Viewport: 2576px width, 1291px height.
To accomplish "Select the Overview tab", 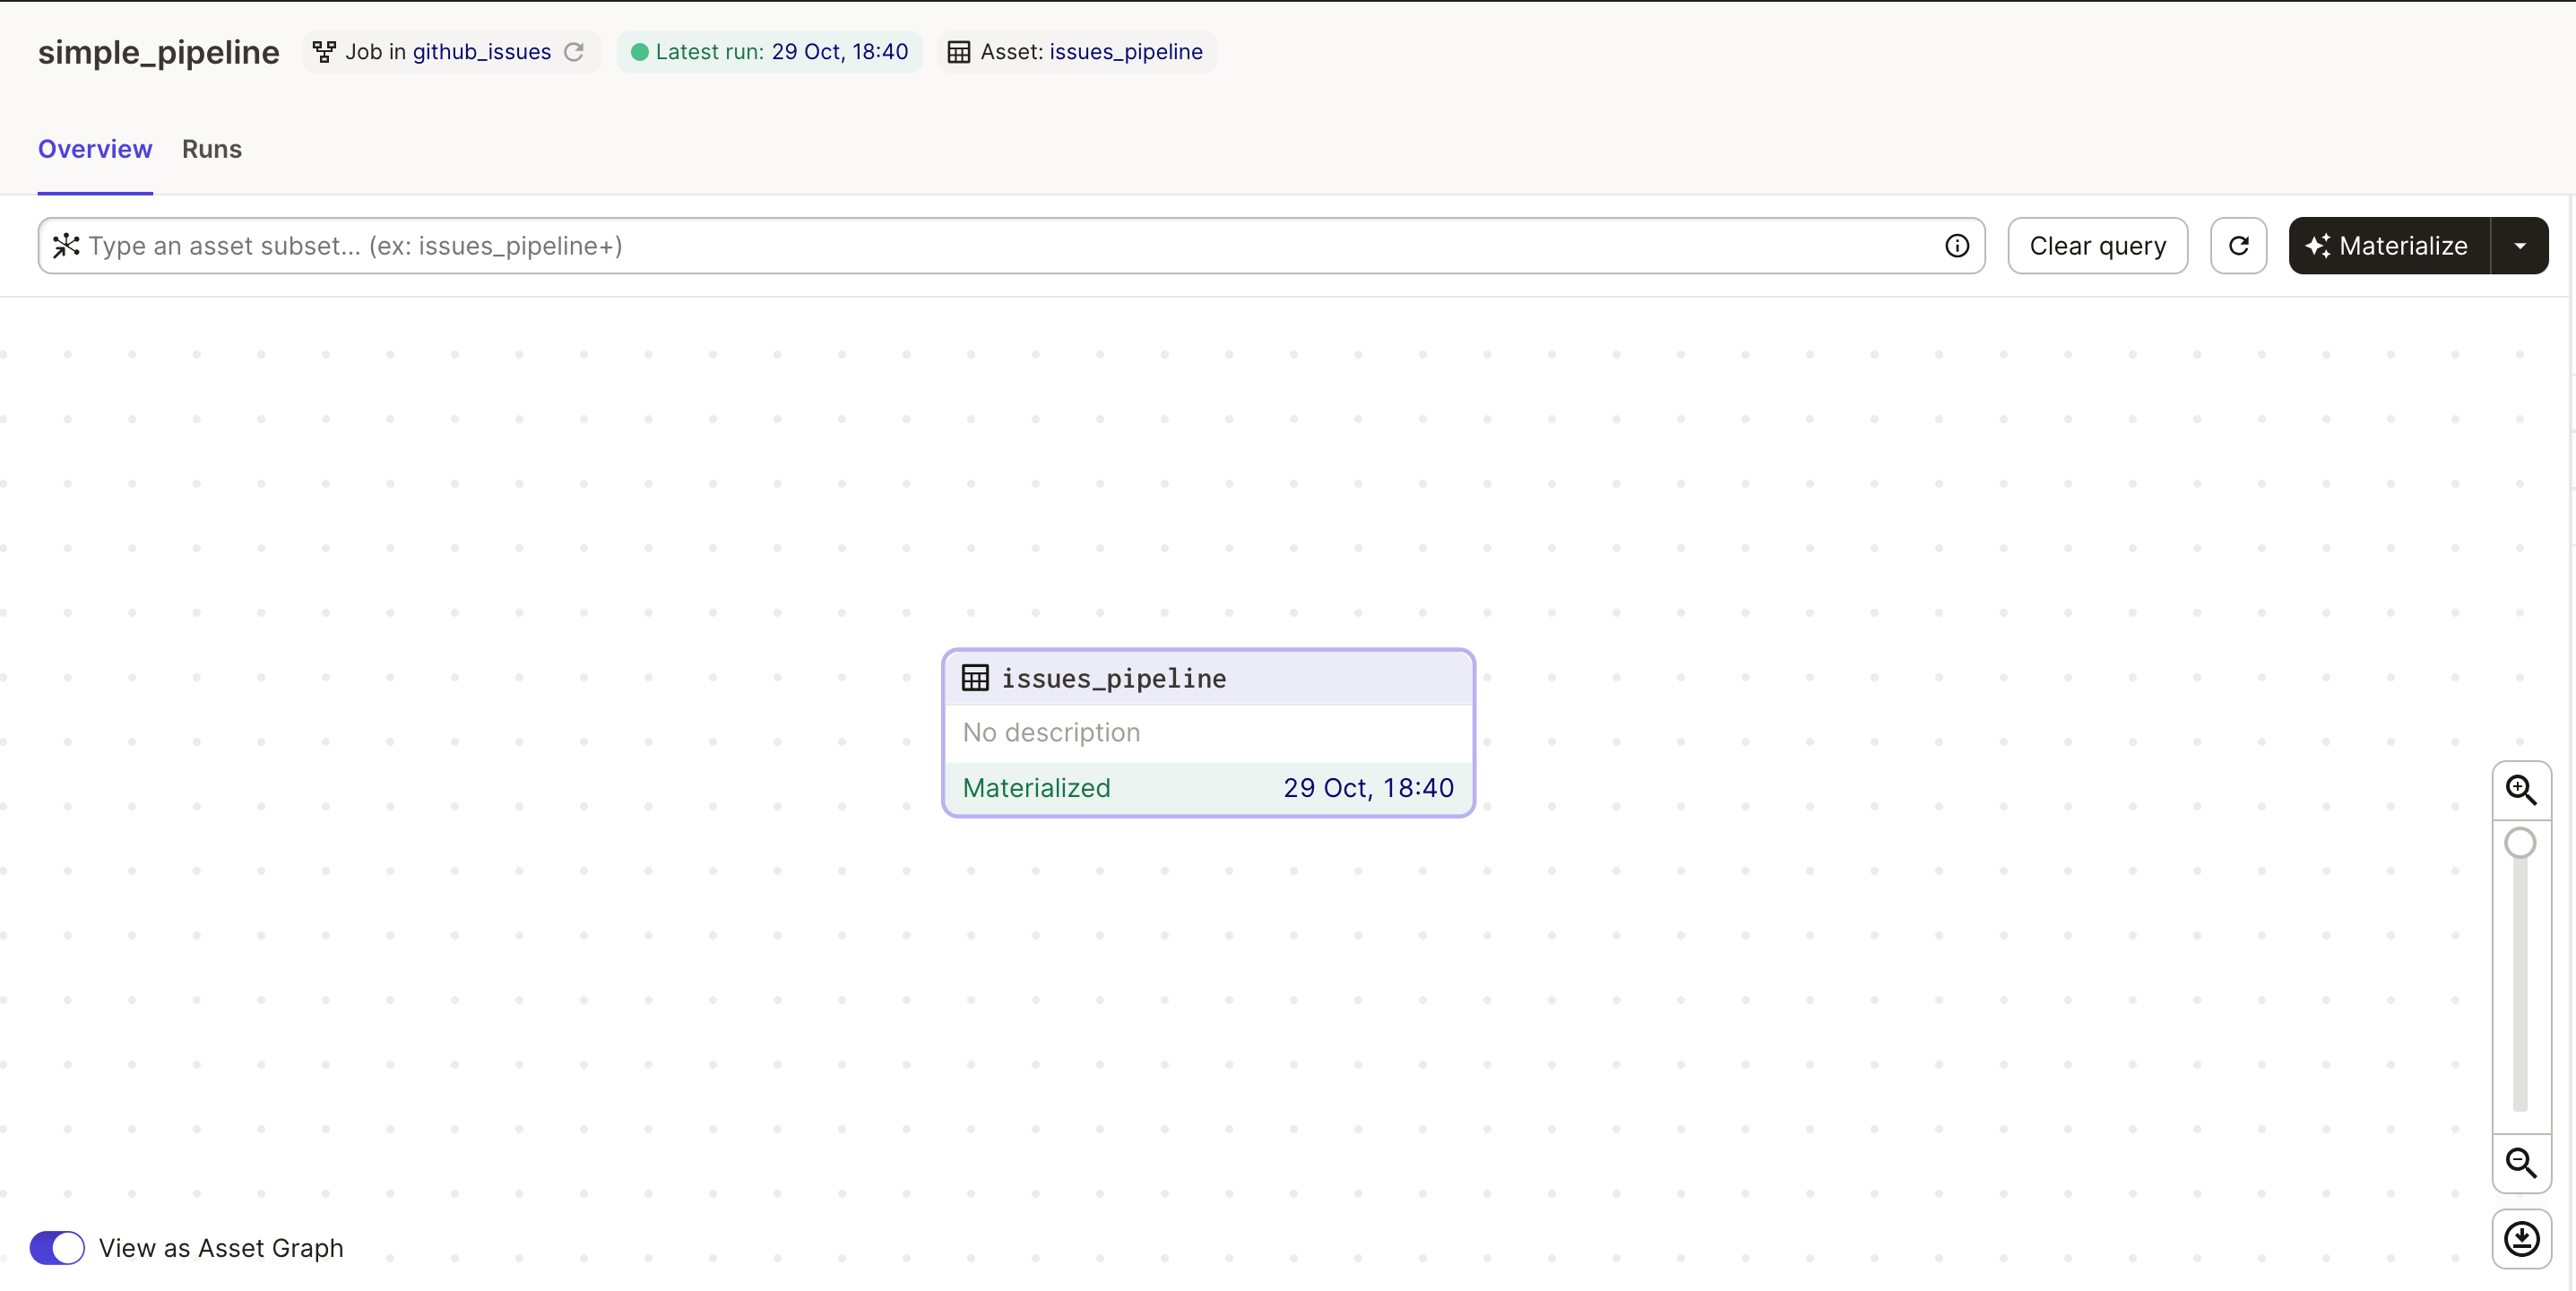I will (95, 149).
